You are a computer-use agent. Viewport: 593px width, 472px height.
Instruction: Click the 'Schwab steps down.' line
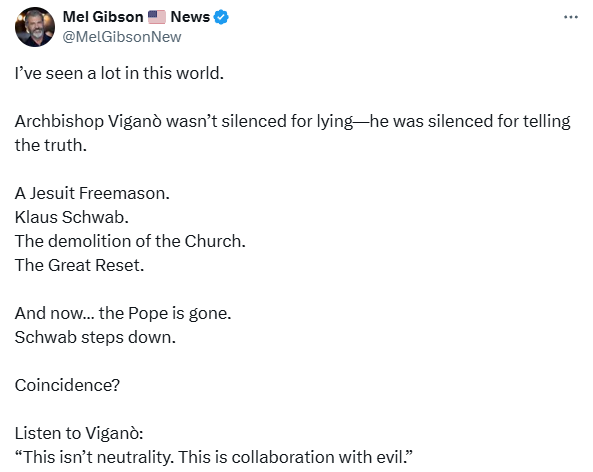pos(95,337)
